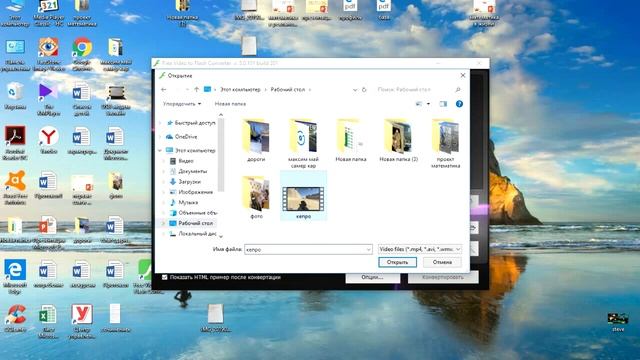Viewport: 640px width, 360px height.
Task: Open the Yandex browser desktop shortcut
Action: [49, 140]
